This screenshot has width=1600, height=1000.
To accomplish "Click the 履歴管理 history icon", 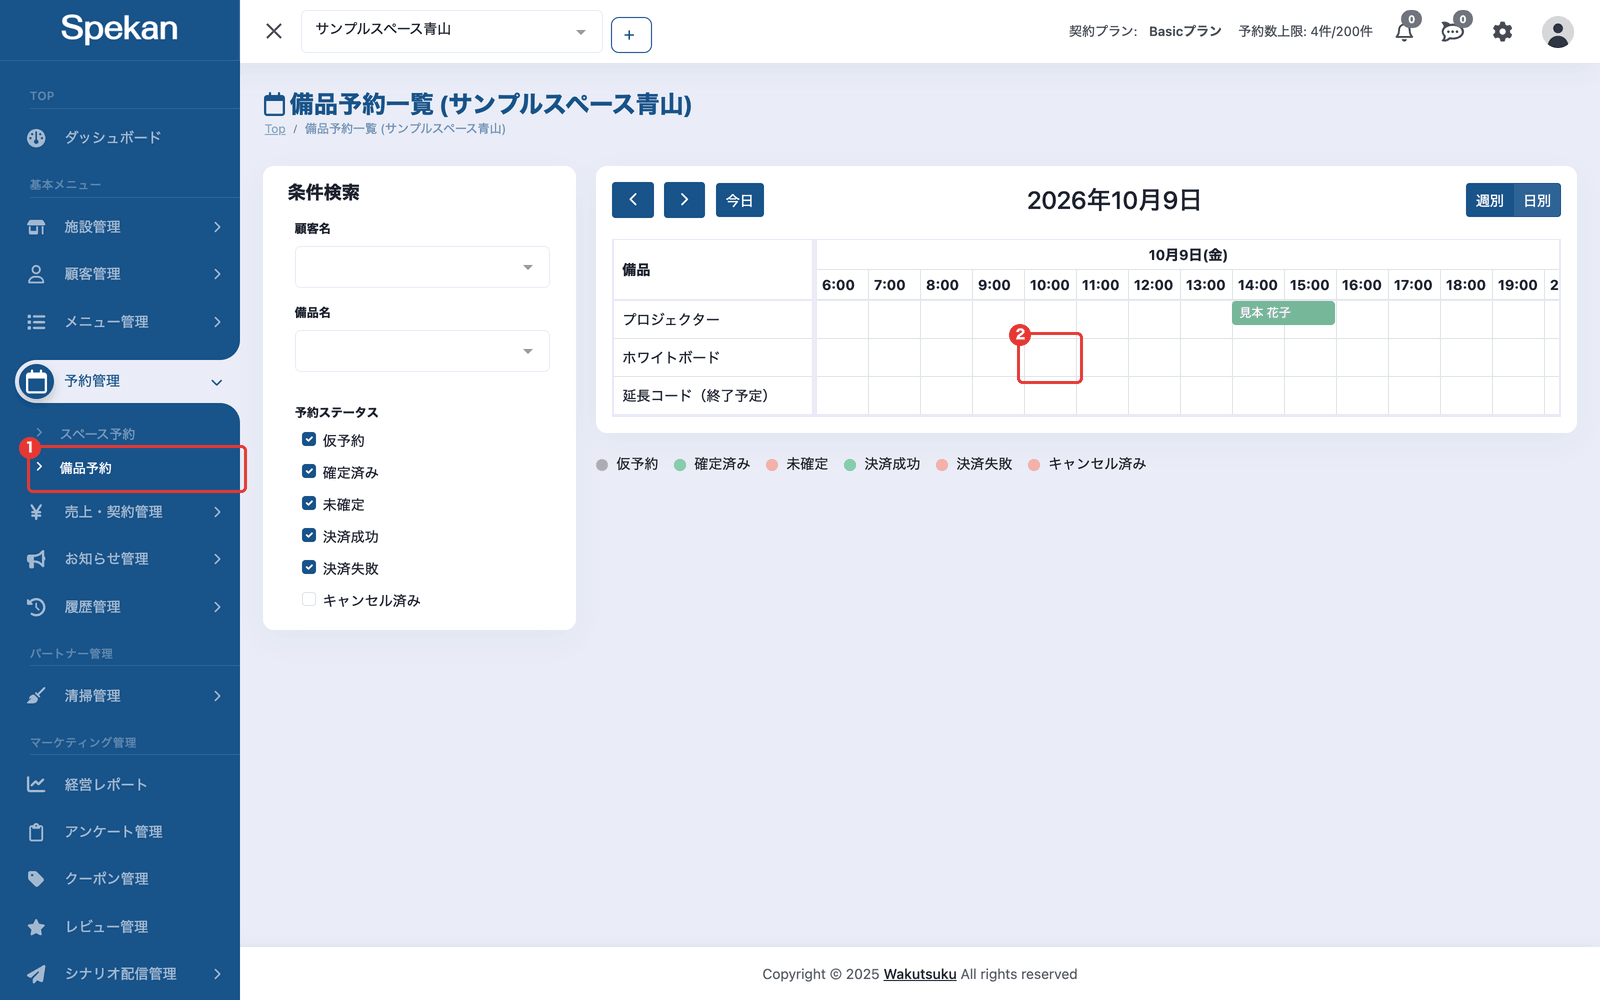I will pos(36,607).
